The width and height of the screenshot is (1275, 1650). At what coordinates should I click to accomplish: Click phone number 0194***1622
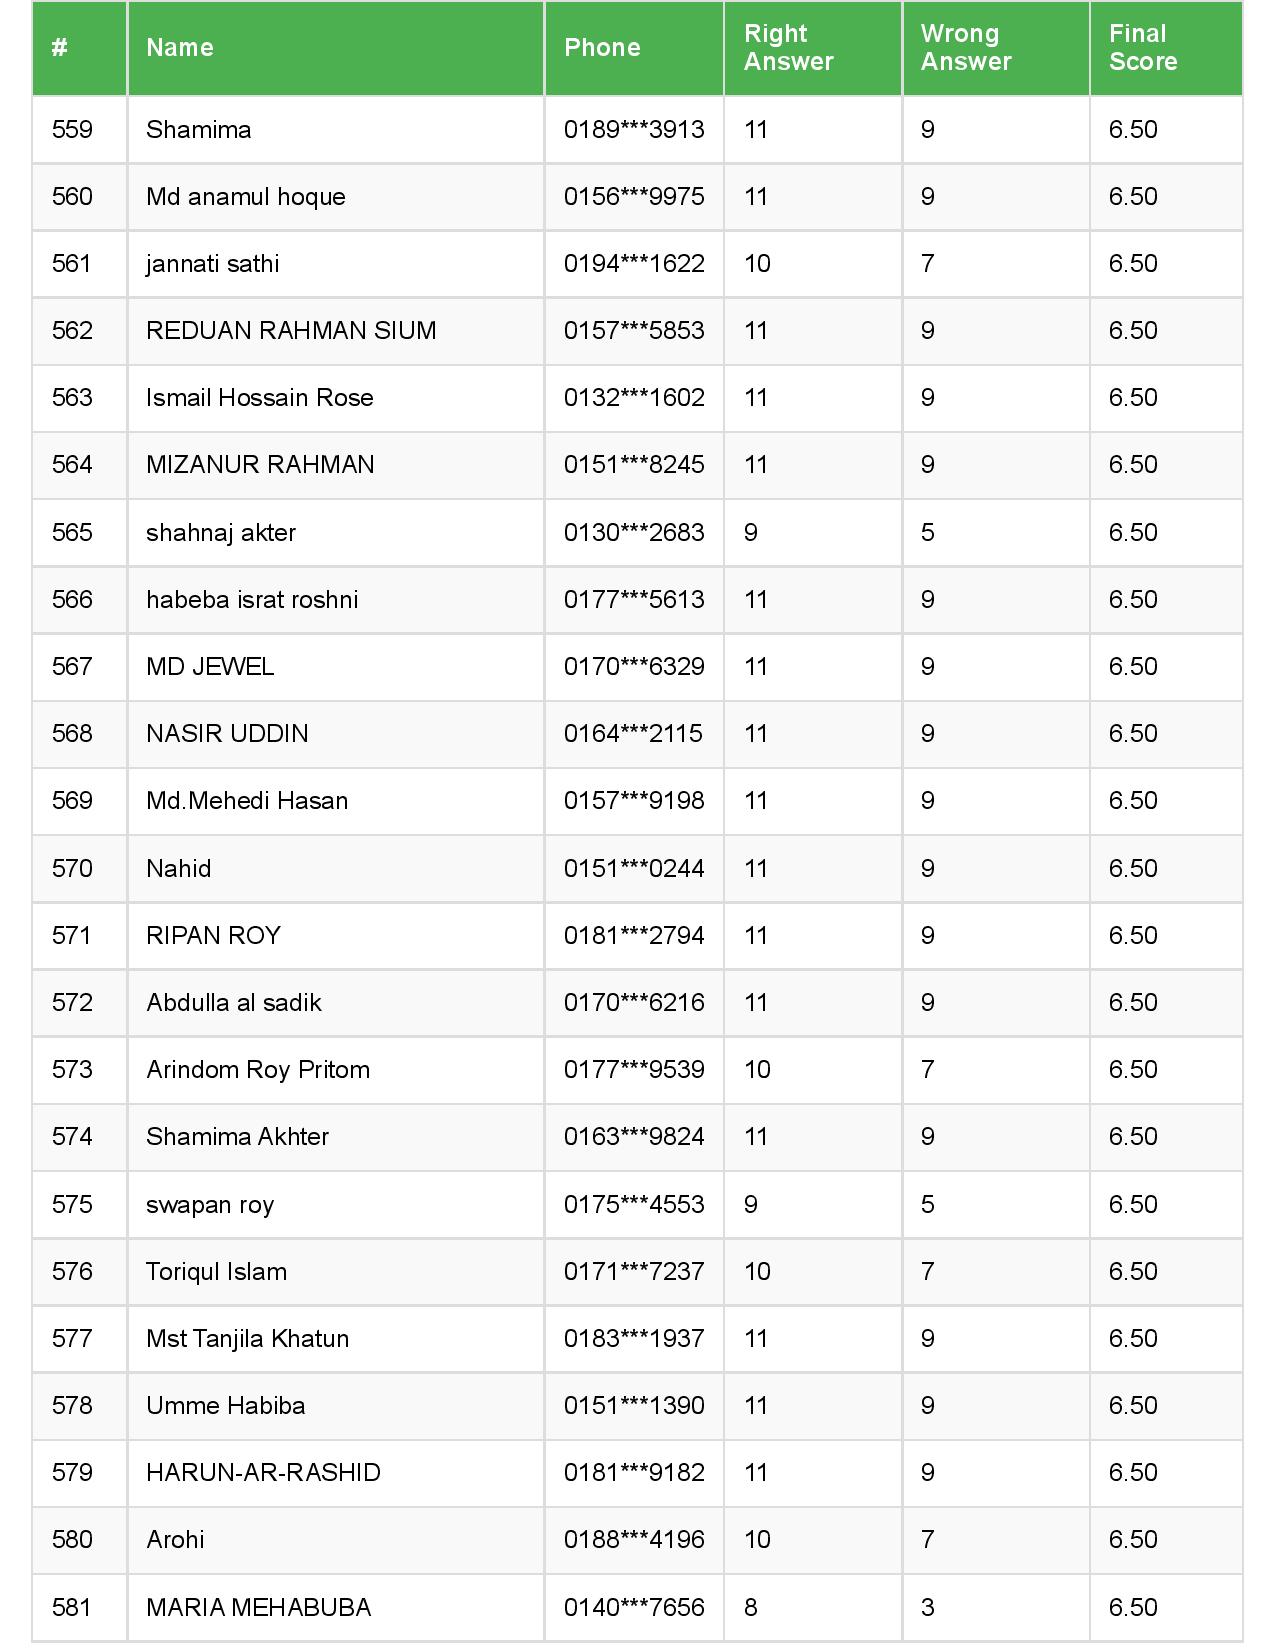coord(634,264)
